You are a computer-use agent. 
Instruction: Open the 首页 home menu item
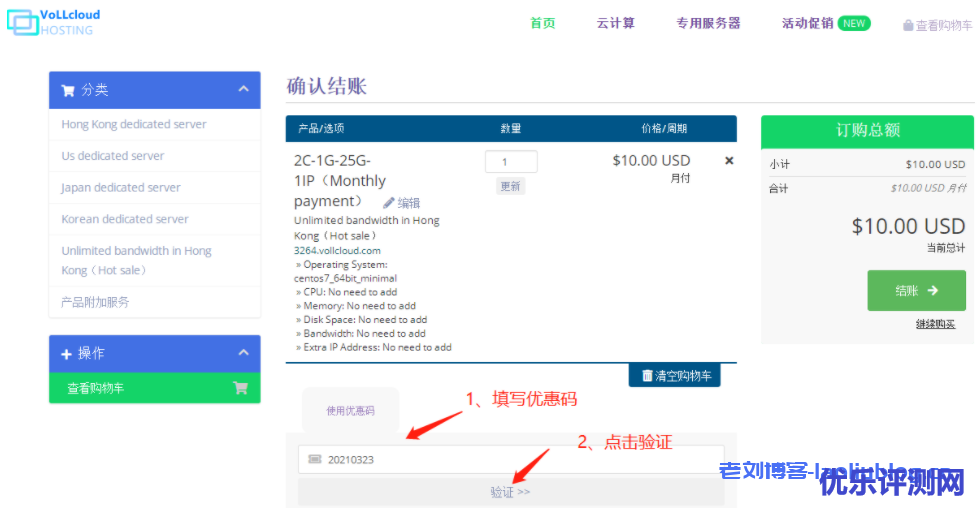point(543,23)
